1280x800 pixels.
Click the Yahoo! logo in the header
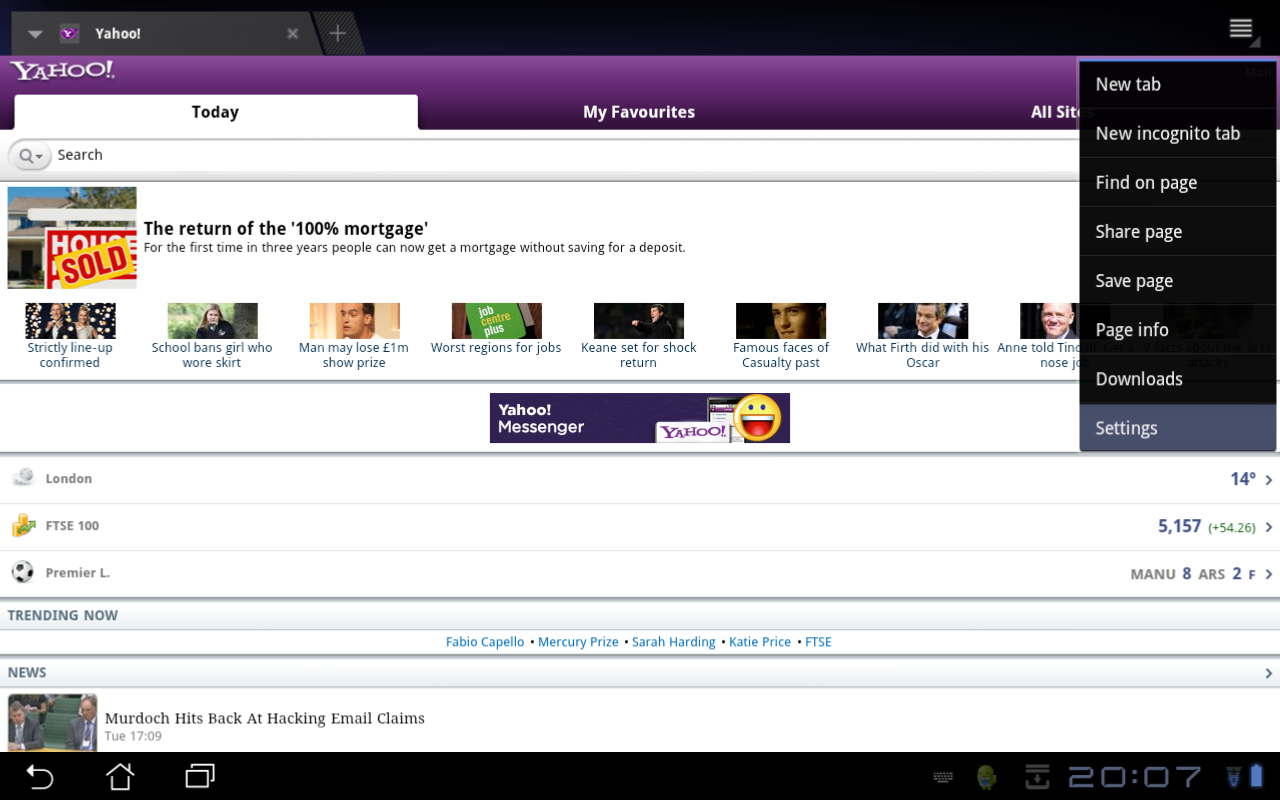[63, 71]
